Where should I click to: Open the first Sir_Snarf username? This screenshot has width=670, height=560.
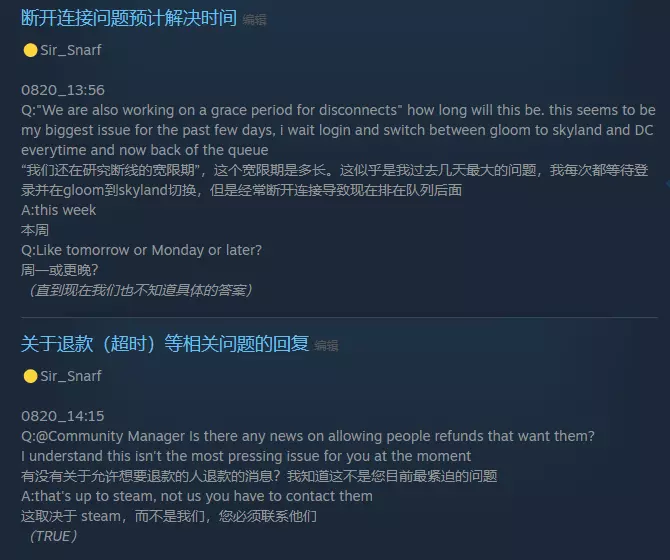[x=71, y=50]
